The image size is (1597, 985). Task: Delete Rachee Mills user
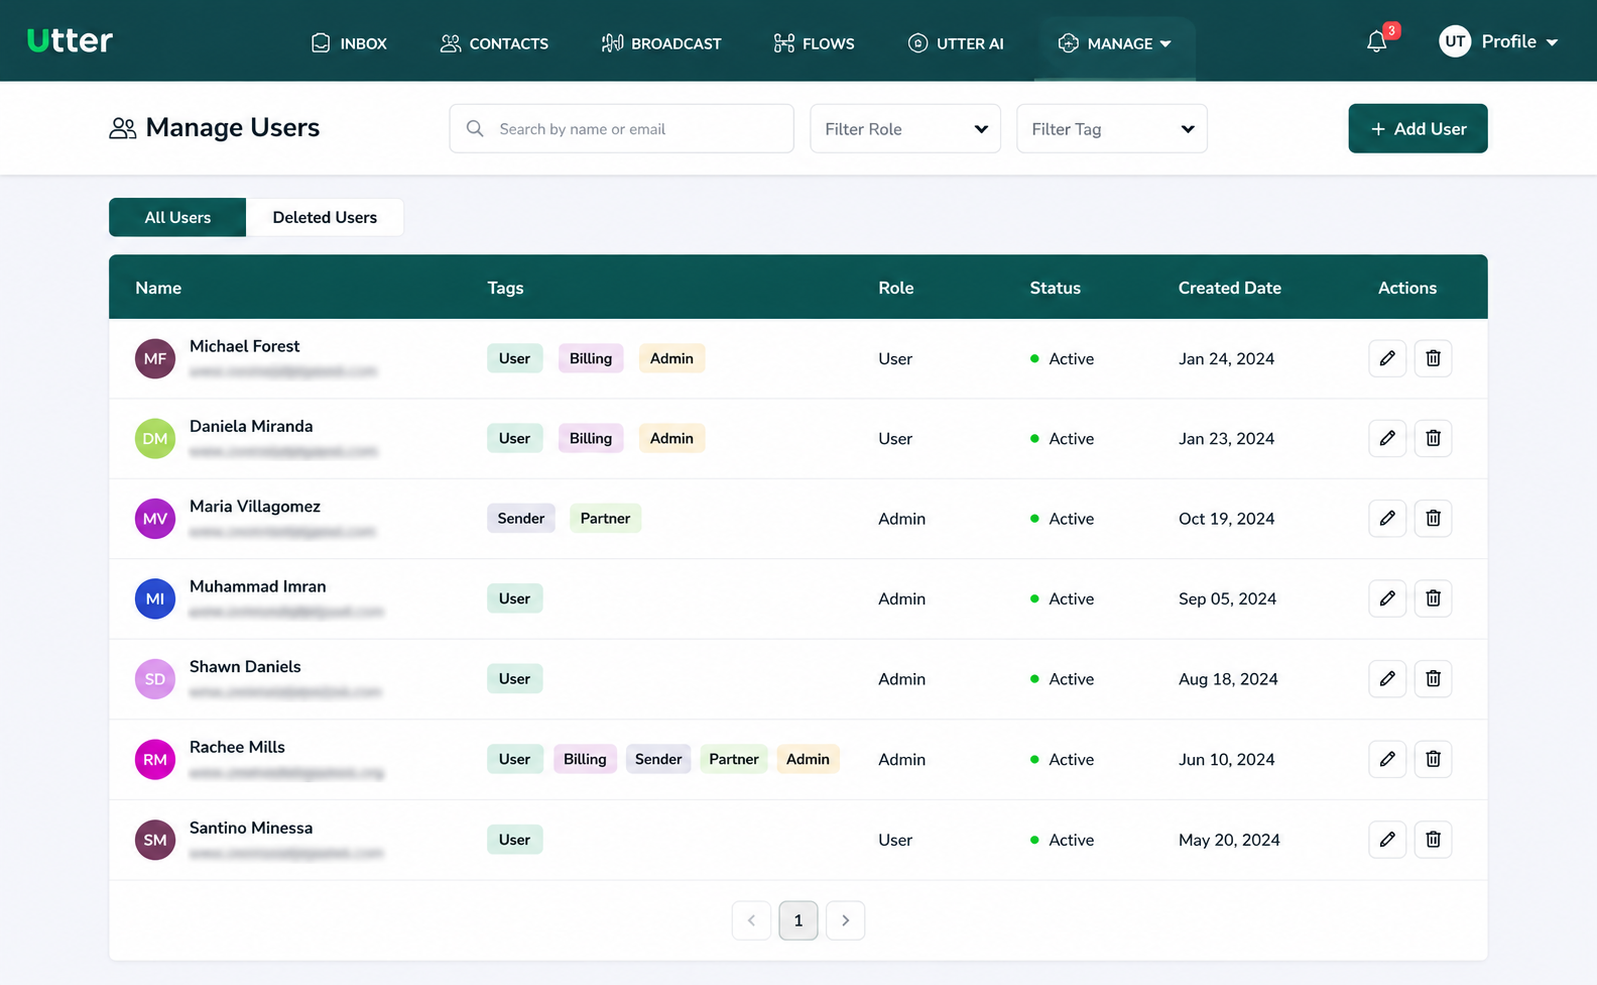(x=1433, y=759)
